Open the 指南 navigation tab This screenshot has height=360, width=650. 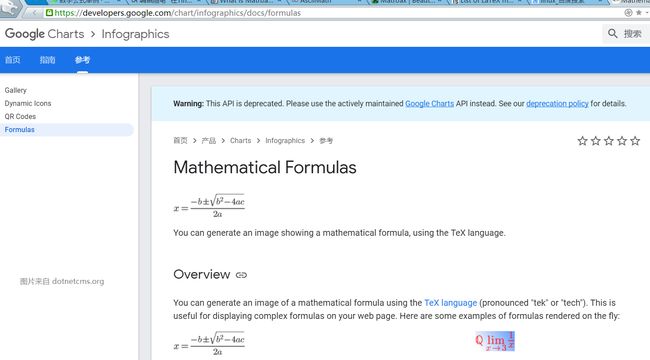pyautogui.click(x=47, y=60)
